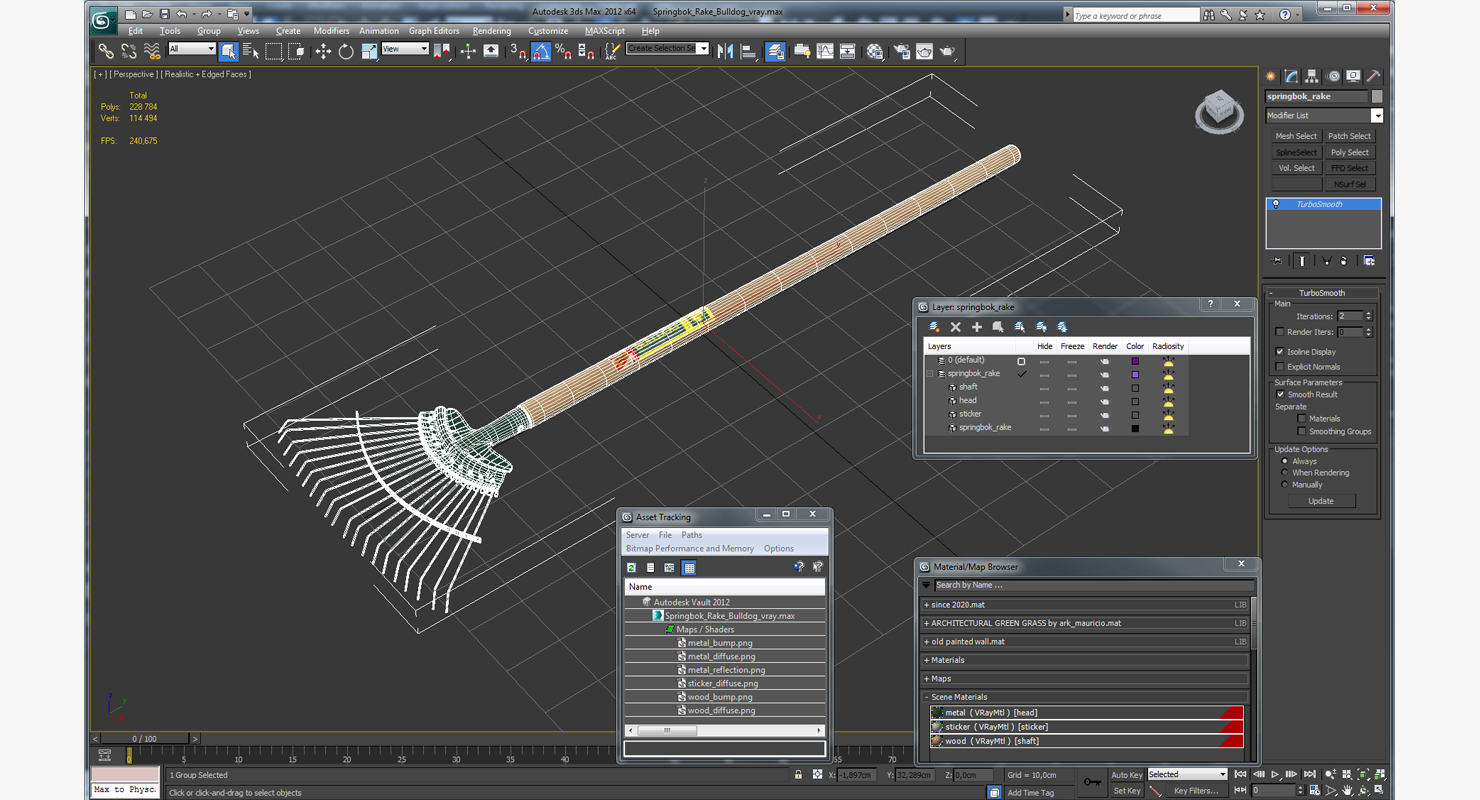Screen dimensions: 1480x800
Task: Open the Edit menu
Action: pos(136,31)
